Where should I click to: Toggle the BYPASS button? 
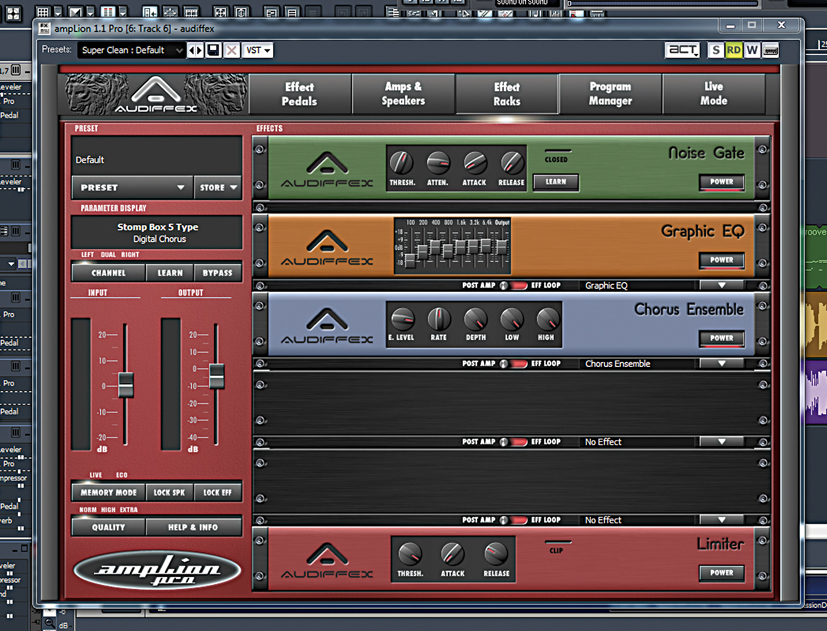[218, 273]
